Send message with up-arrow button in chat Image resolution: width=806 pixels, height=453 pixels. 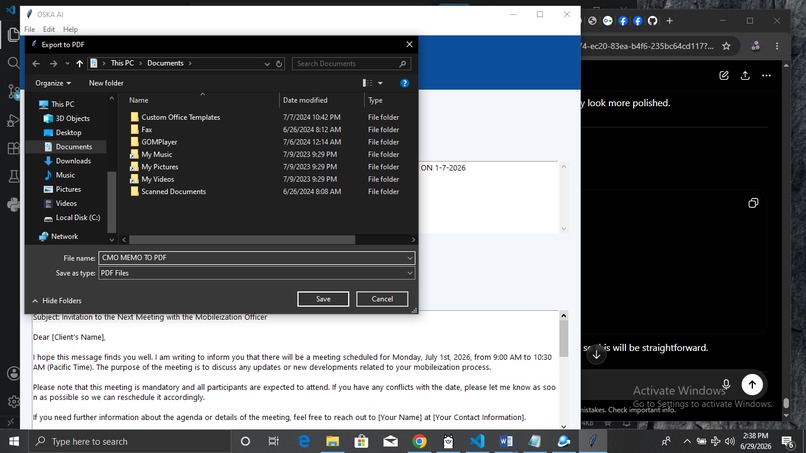752,384
